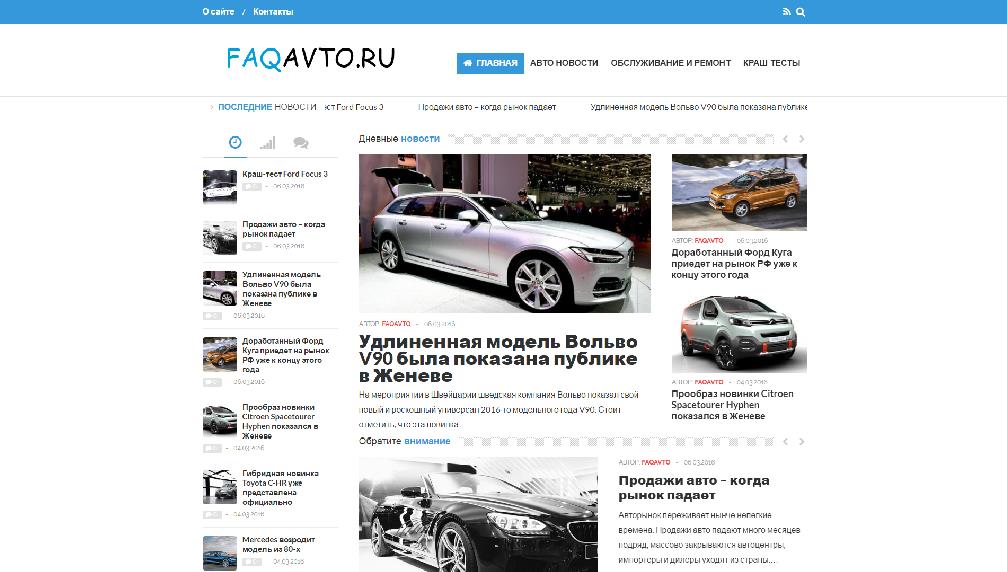Click FAQAVTO author link under Volvo image
This screenshot has width=1007, height=572.
(396, 324)
